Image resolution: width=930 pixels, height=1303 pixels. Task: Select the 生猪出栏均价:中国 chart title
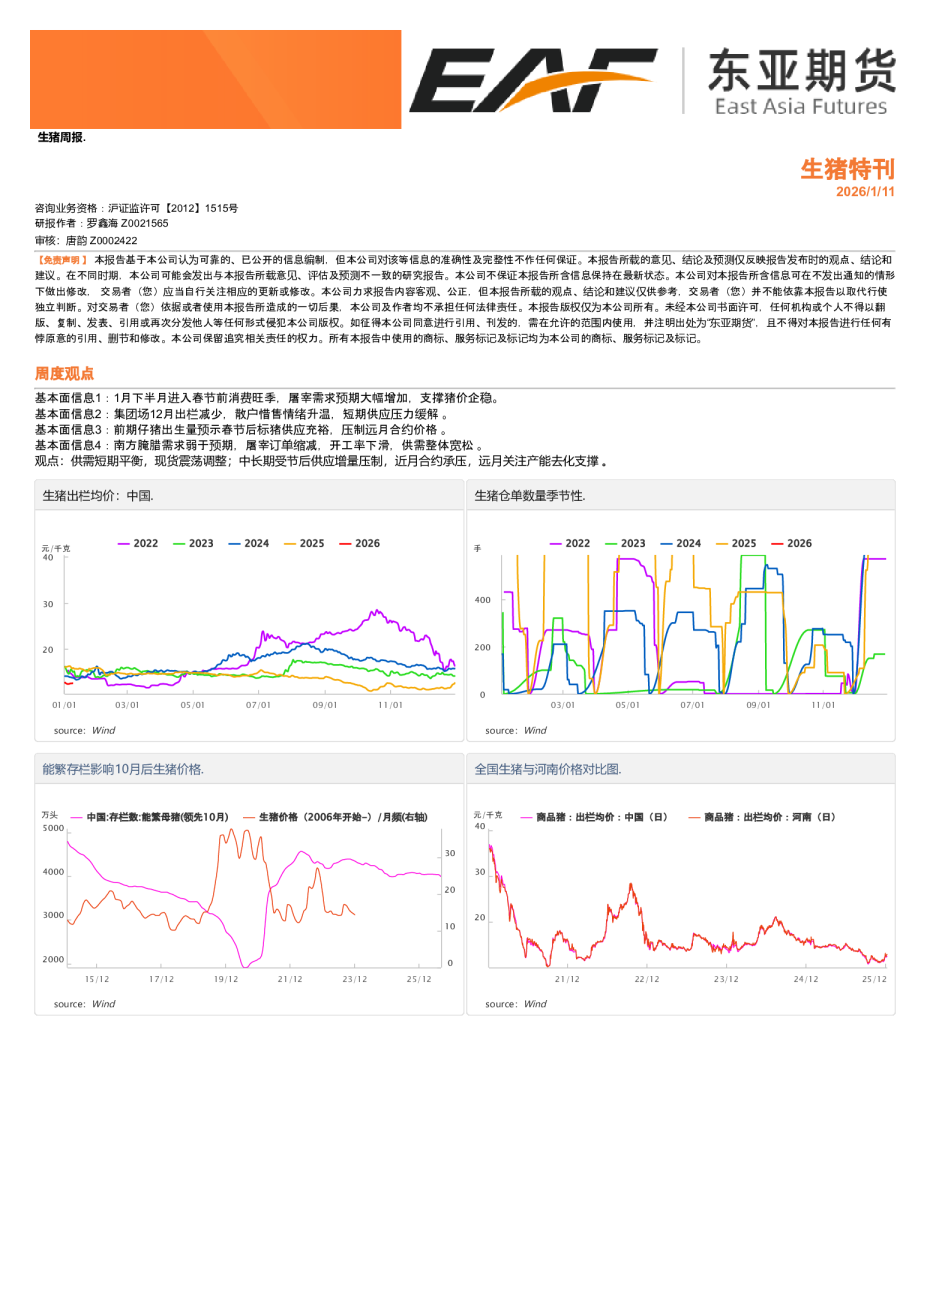[x=98, y=495]
